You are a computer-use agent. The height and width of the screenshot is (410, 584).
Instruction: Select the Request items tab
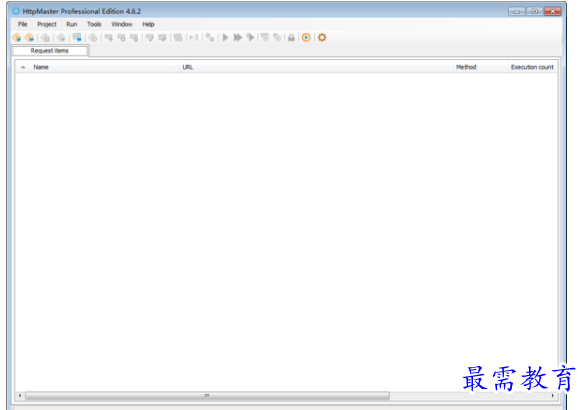coord(50,51)
